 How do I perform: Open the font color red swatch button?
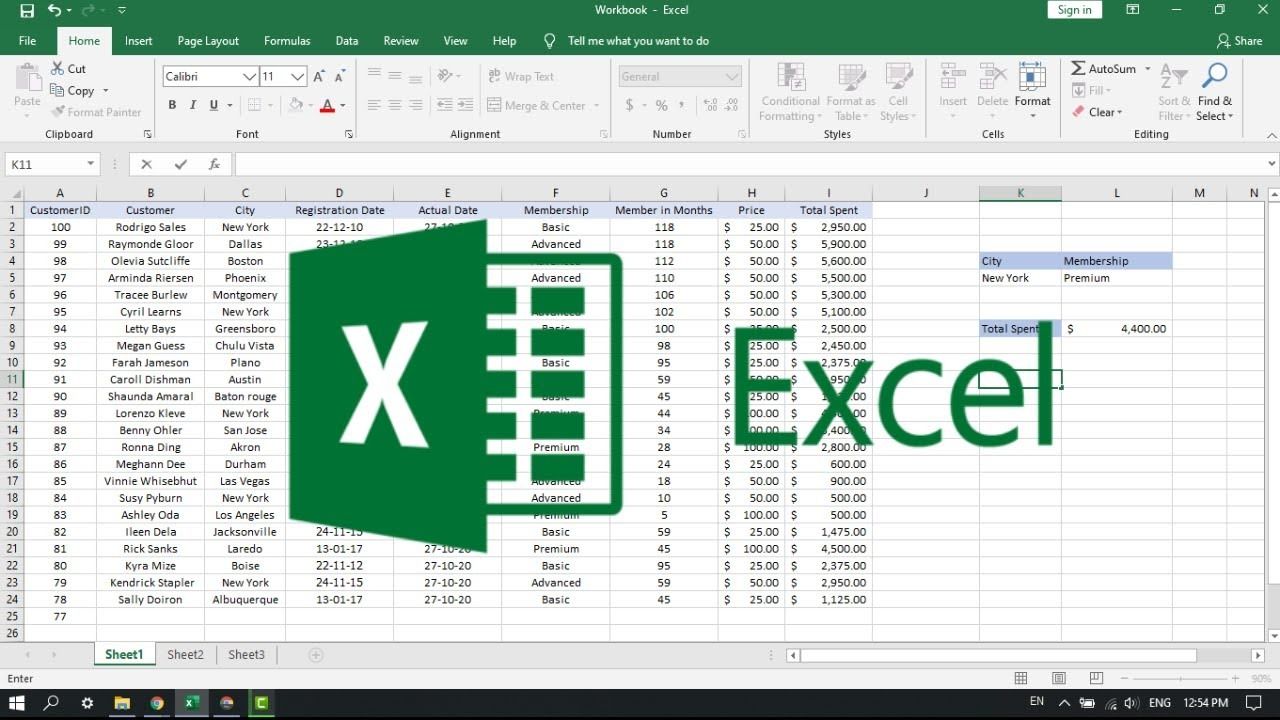(x=327, y=105)
